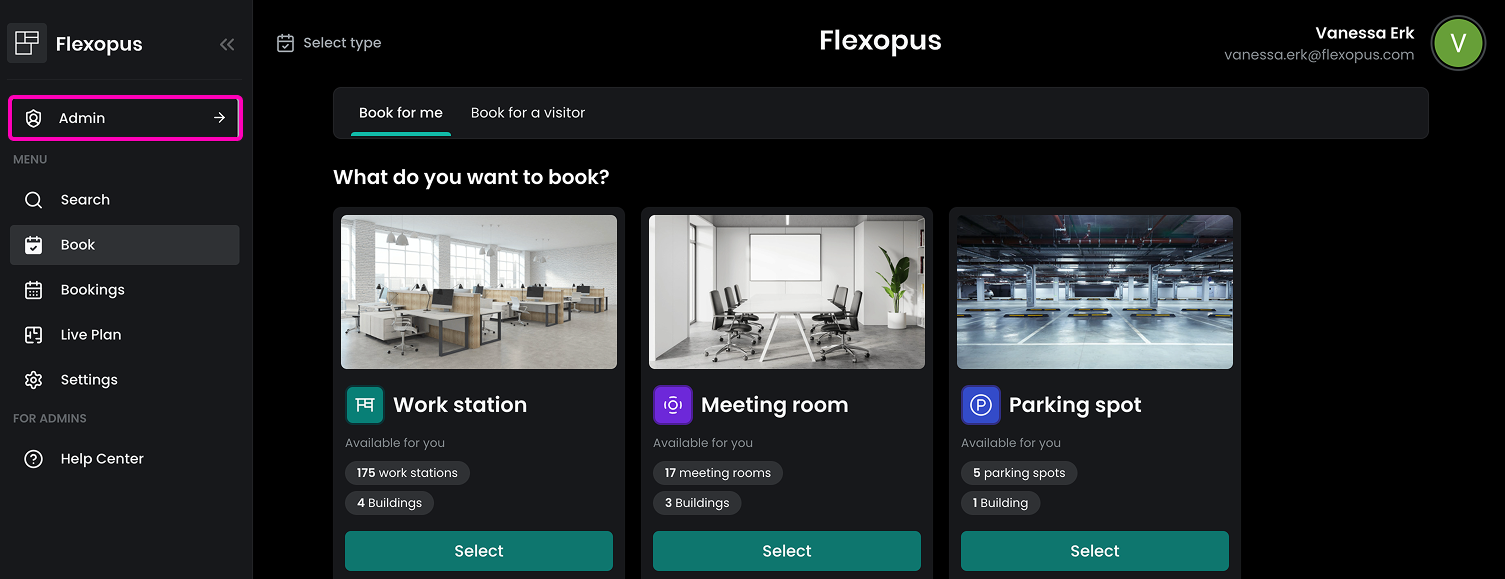Click the Admin shield icon

(x=33, y=118)
